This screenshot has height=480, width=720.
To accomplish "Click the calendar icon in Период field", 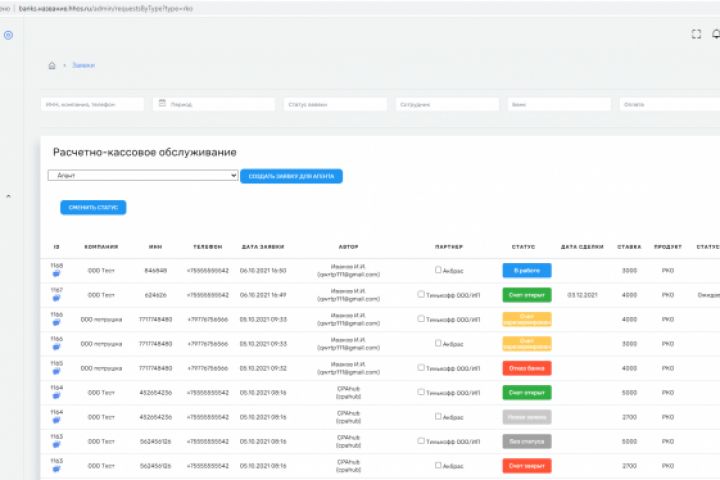I will (162, 103).
